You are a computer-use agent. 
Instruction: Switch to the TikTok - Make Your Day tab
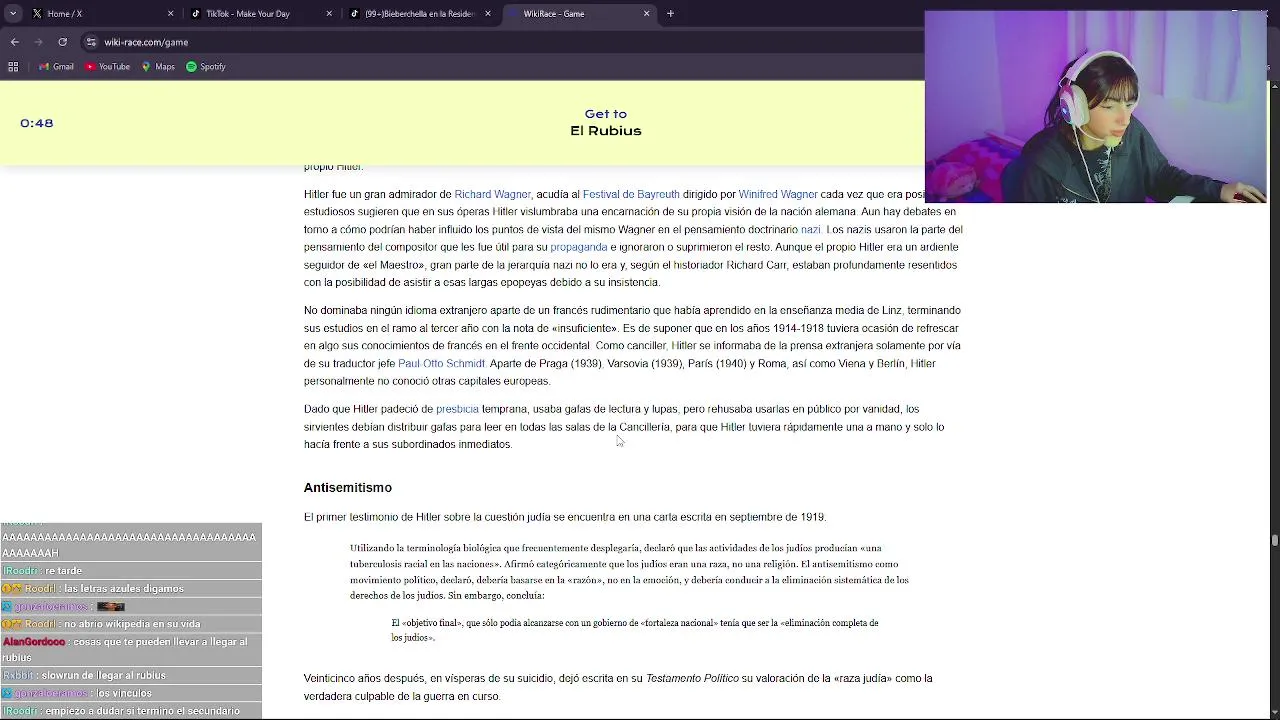click(260, 13)
